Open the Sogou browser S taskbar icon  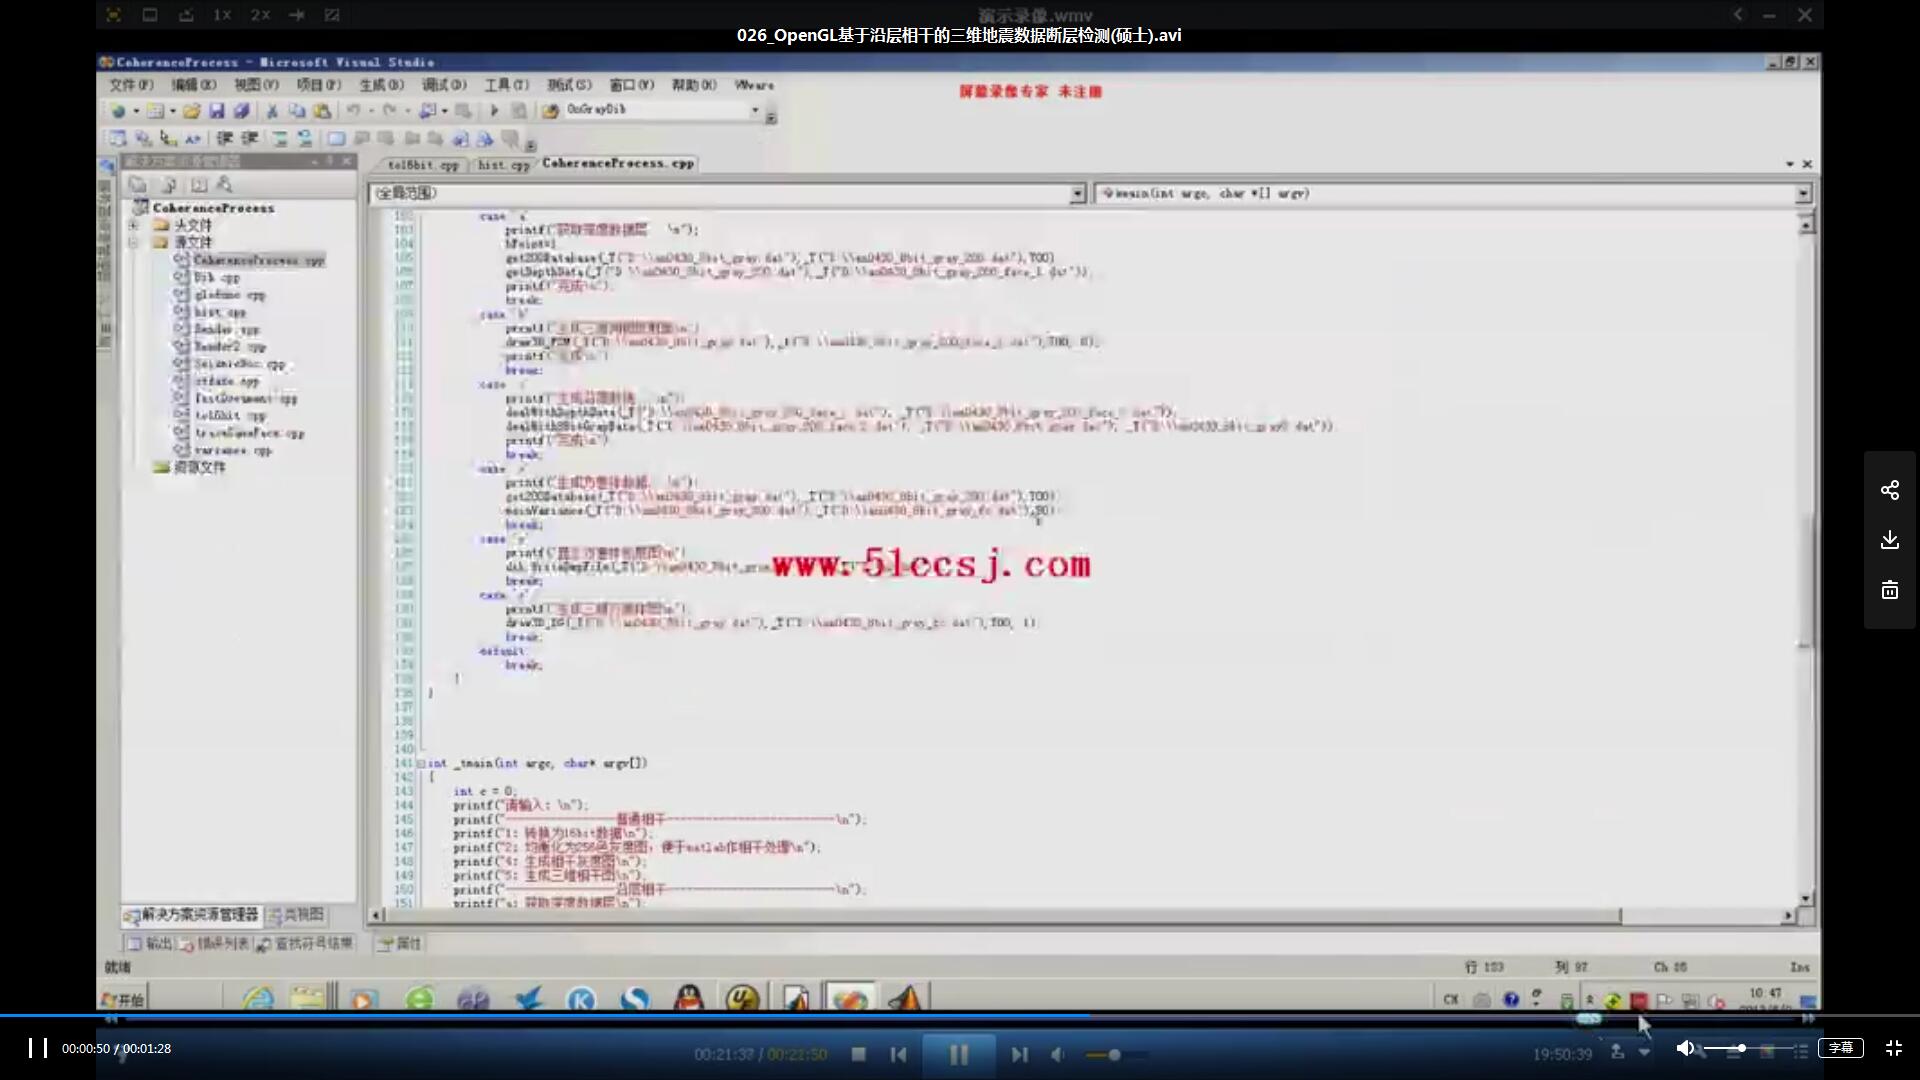click(634, 998)
